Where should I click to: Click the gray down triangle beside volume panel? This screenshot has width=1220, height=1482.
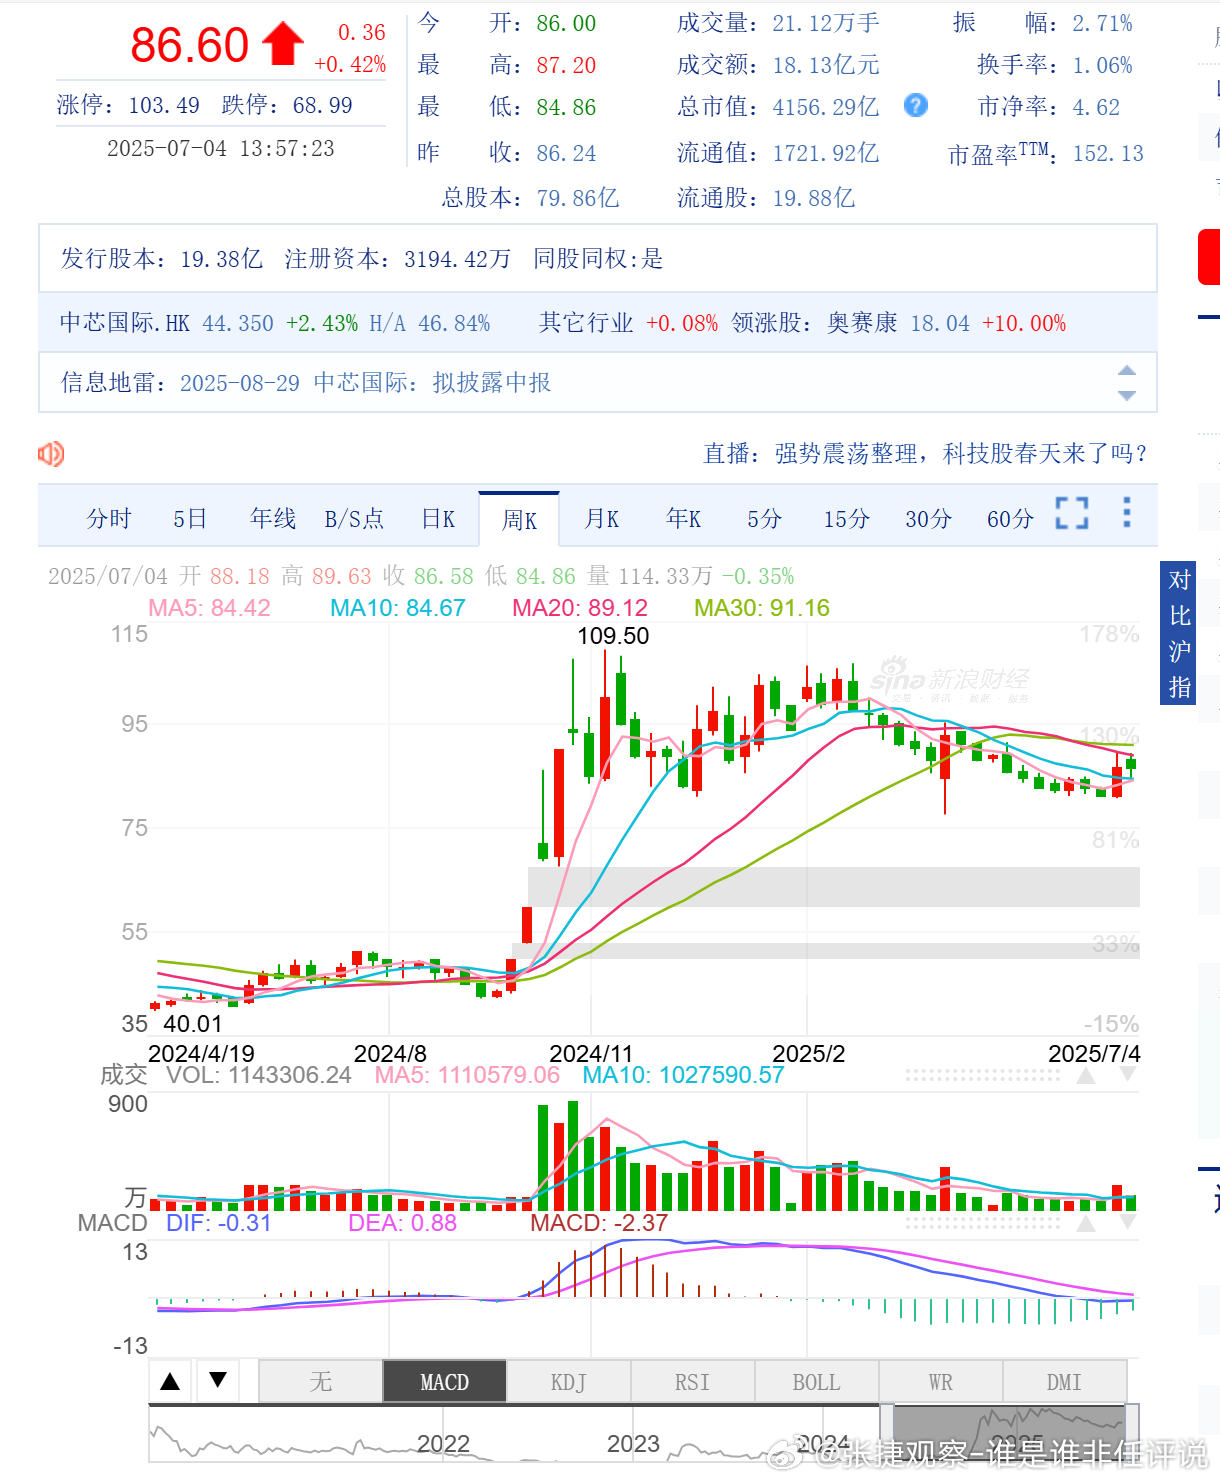tap(1128, 1075)
